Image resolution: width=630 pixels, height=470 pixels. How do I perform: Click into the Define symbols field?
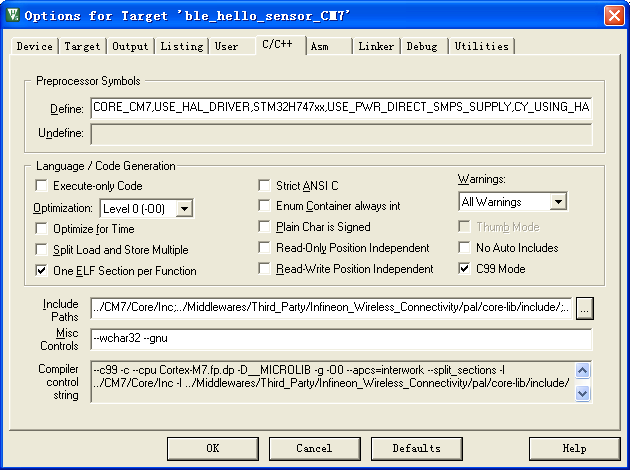[x=340, y=107]
